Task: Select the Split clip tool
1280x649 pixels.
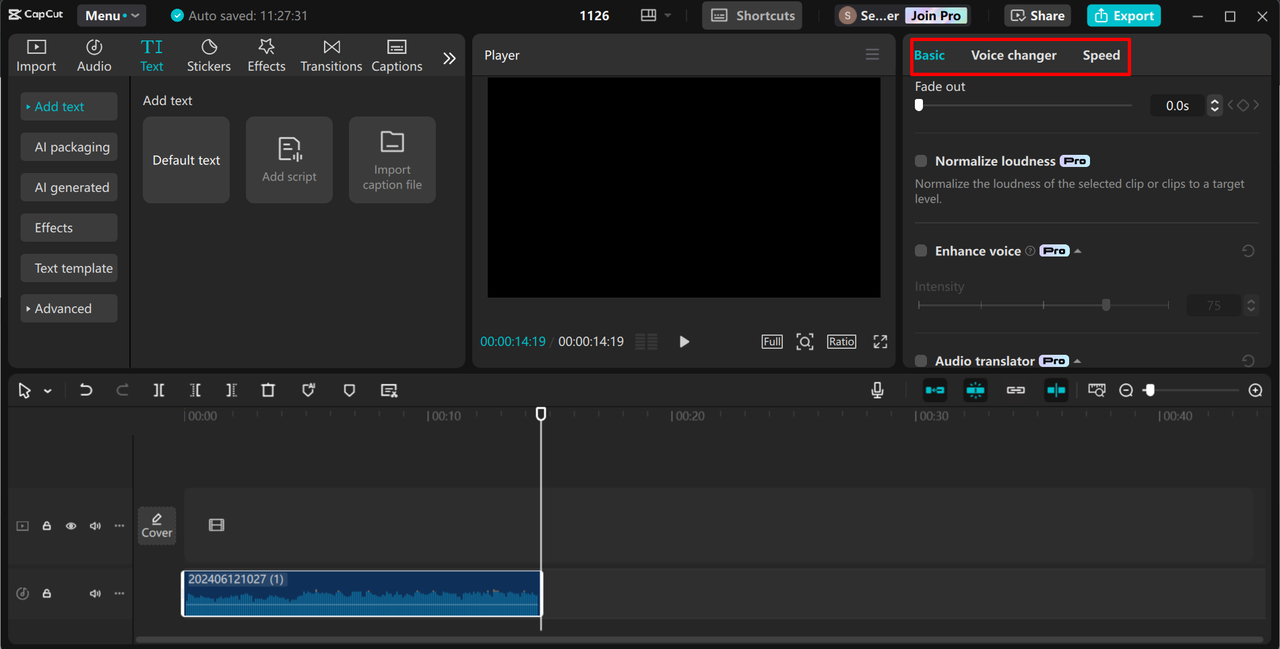Action: point(159,390)
